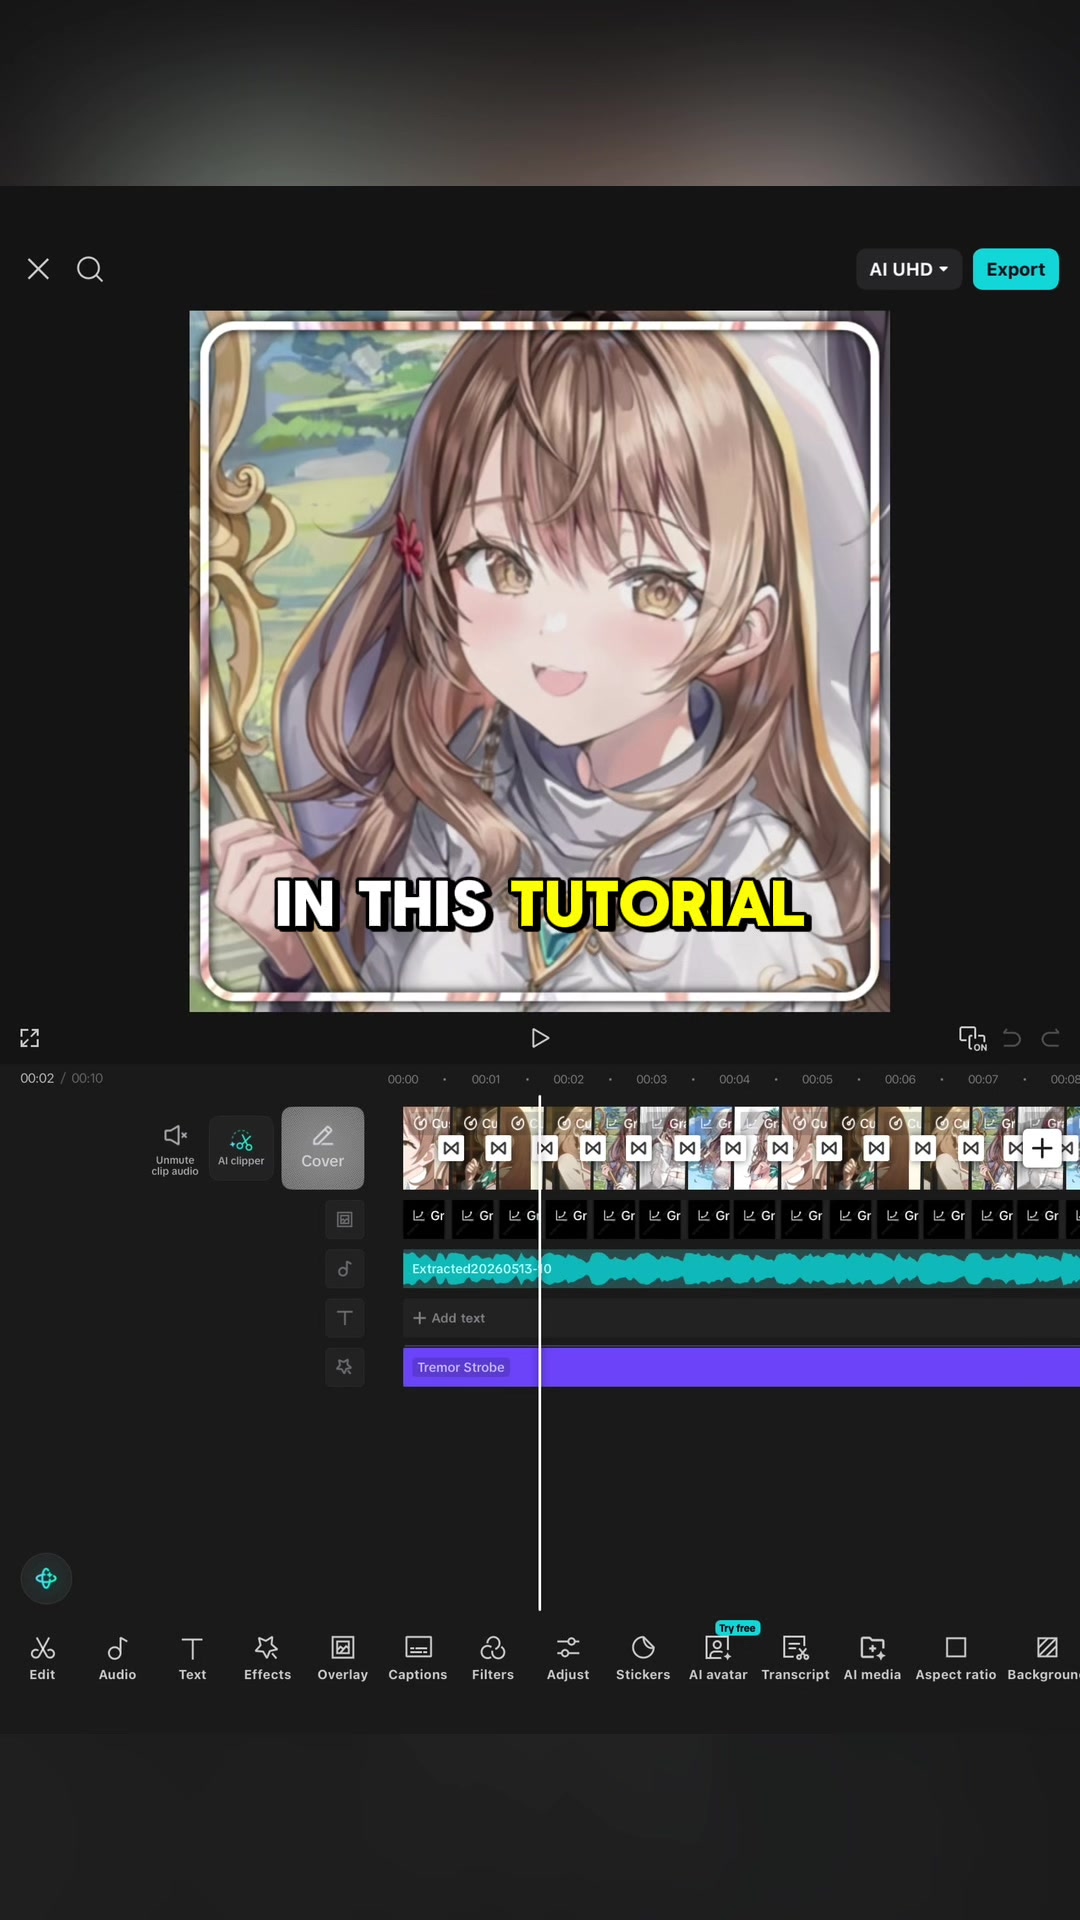Enter fullscreen preview mode

30,1038
